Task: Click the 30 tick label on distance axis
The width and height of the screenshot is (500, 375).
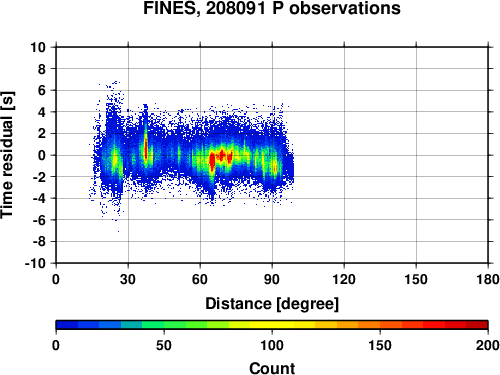Action: click(x=128, y=279)
